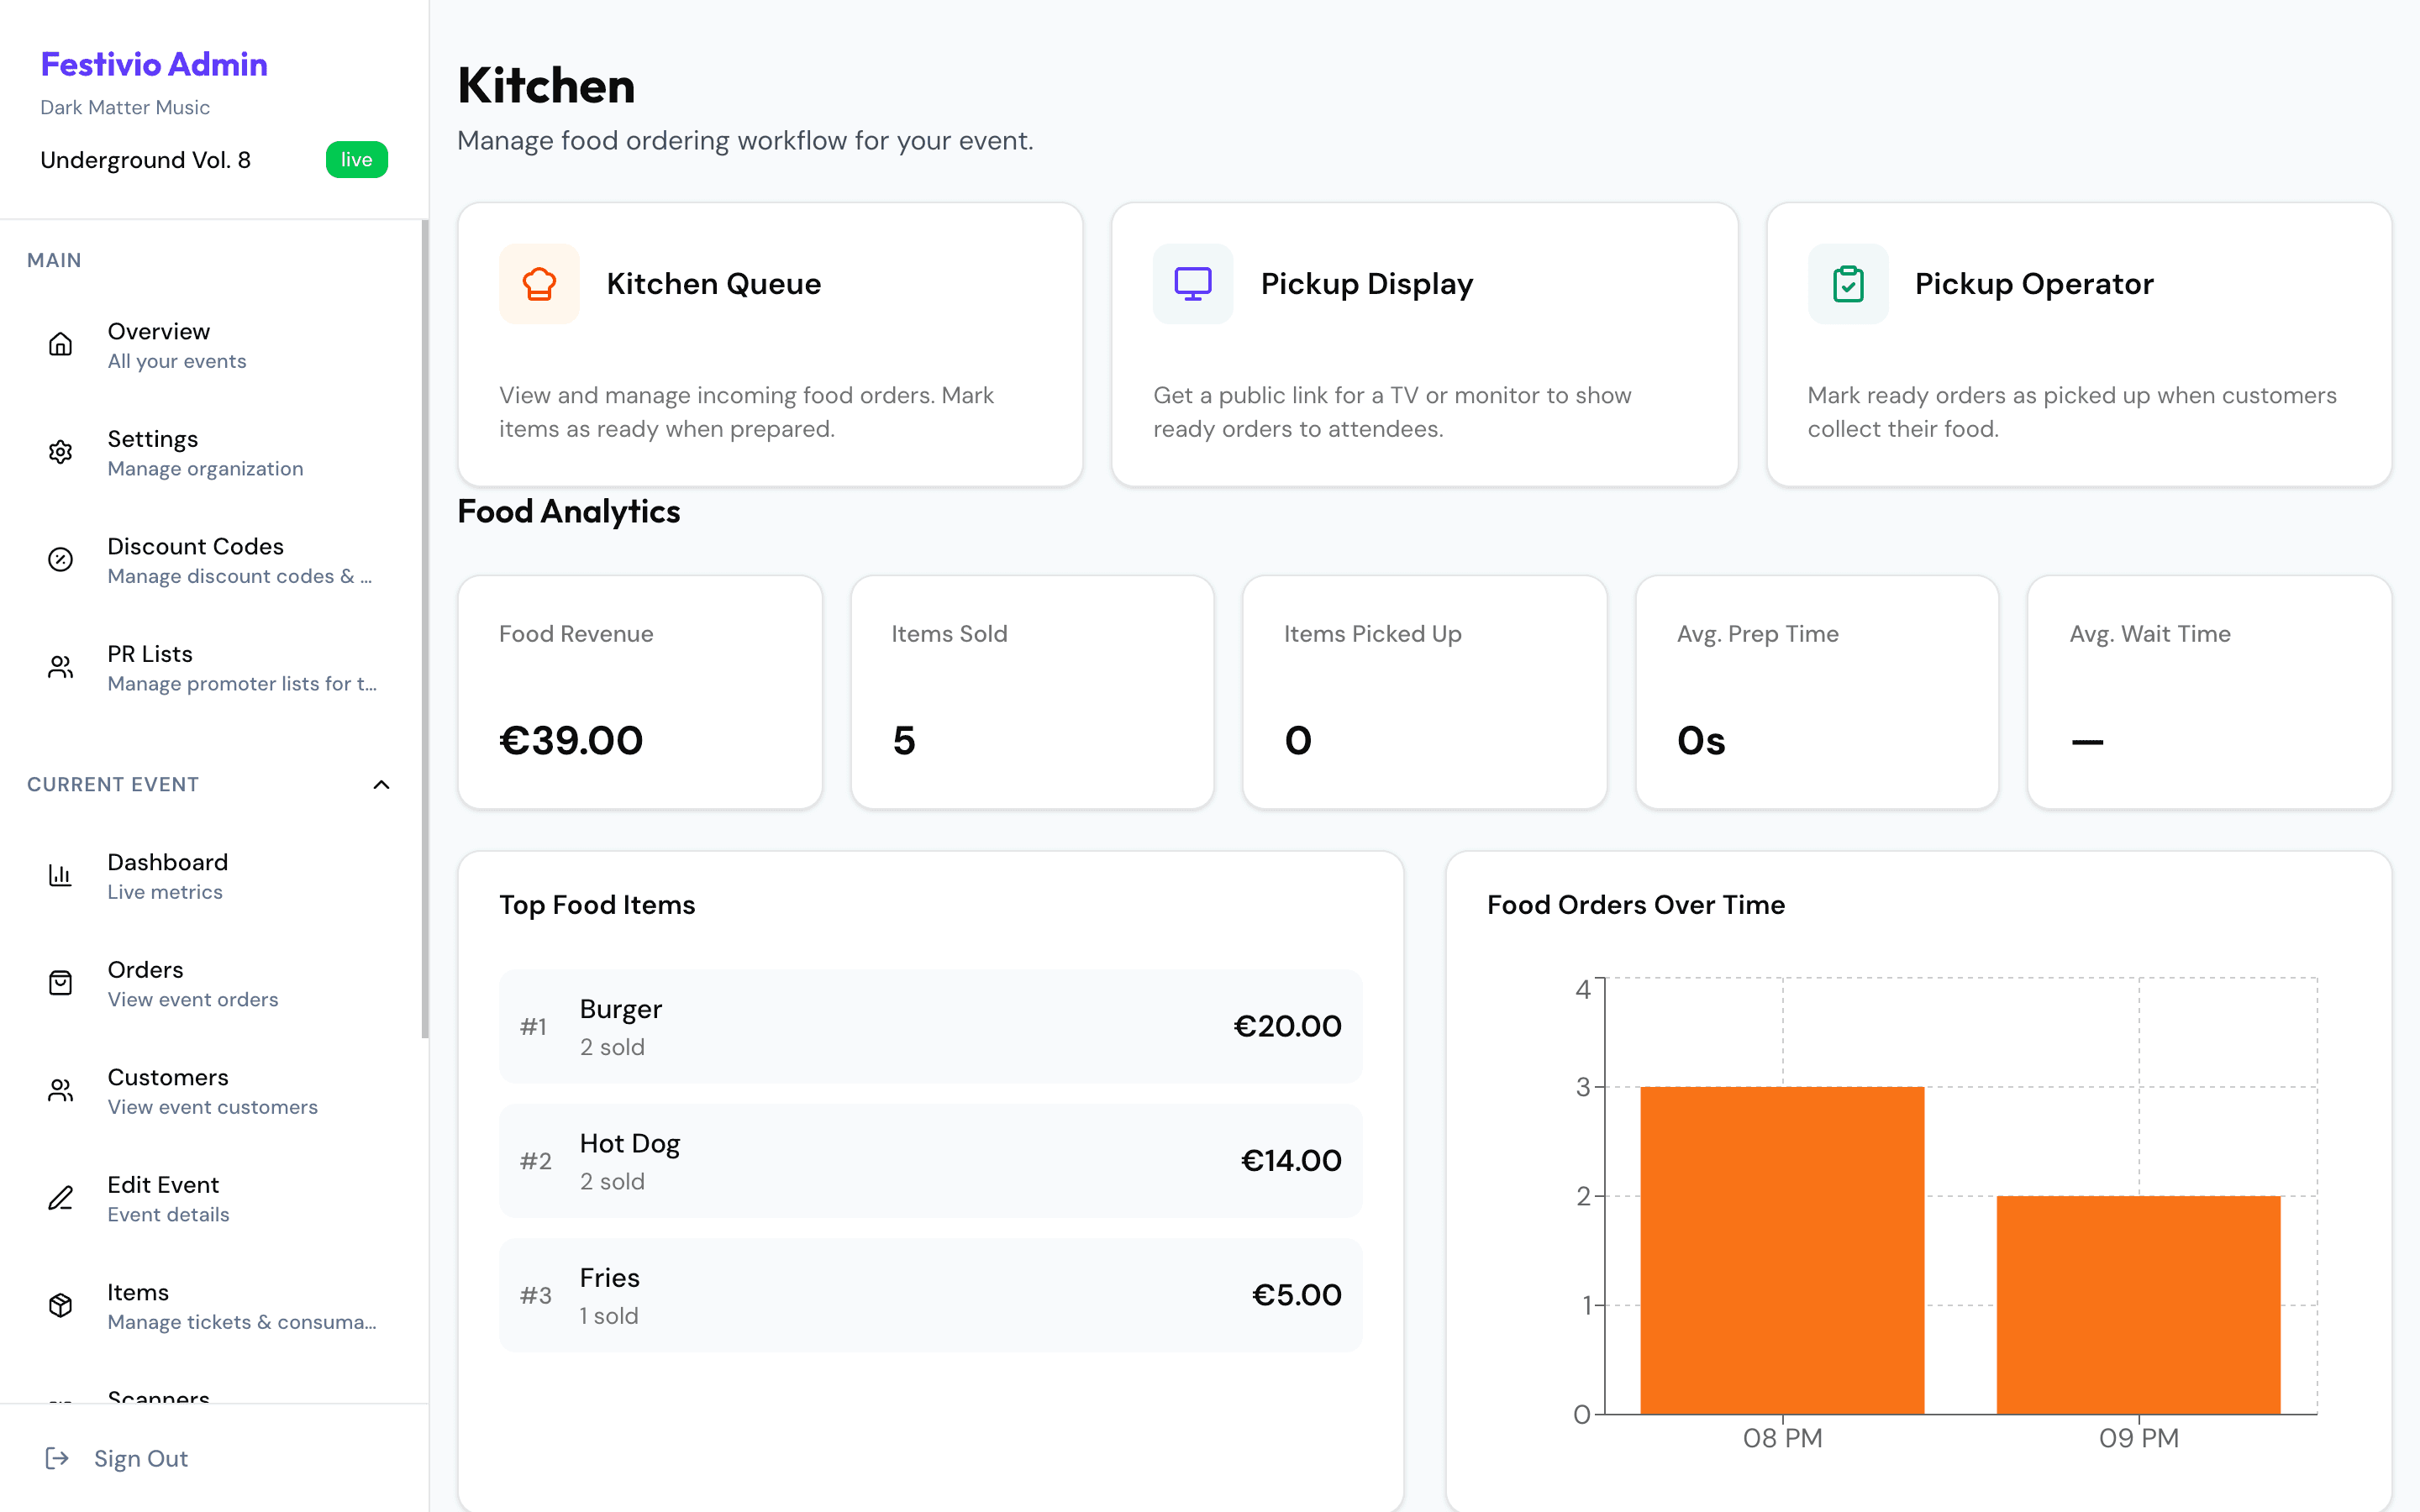Click the live status badge
The width and height of the screenshot is (2420, 1512).
click(356, 159)
